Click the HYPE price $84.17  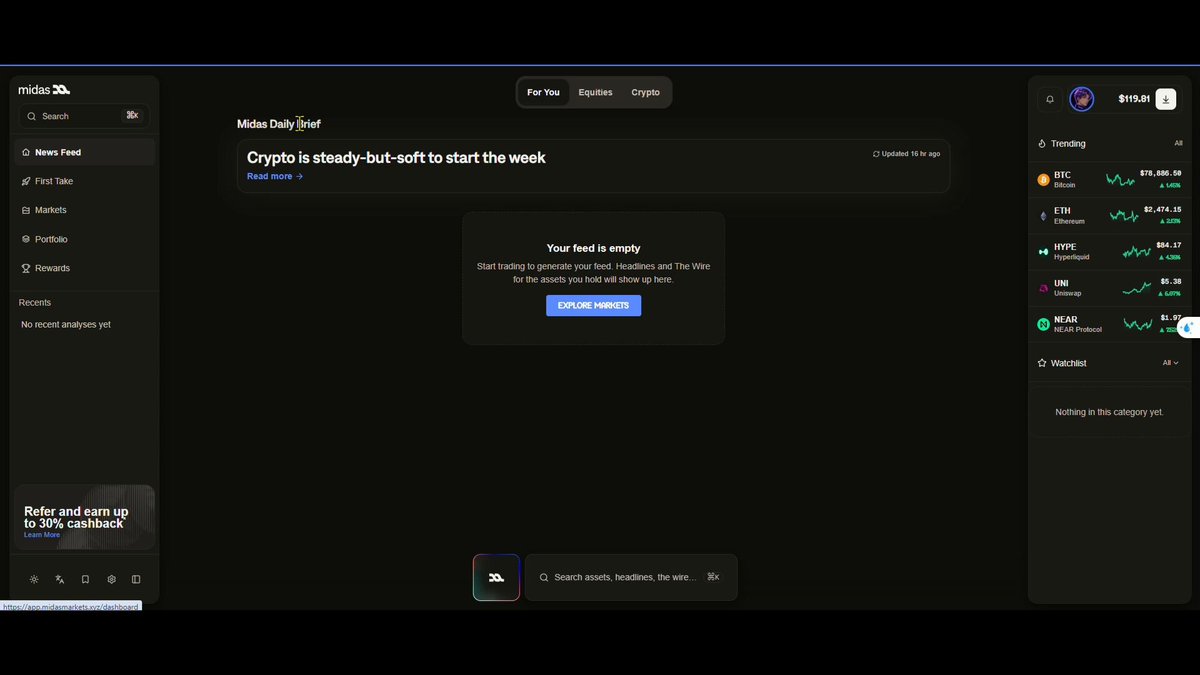tap(1168, 245)
